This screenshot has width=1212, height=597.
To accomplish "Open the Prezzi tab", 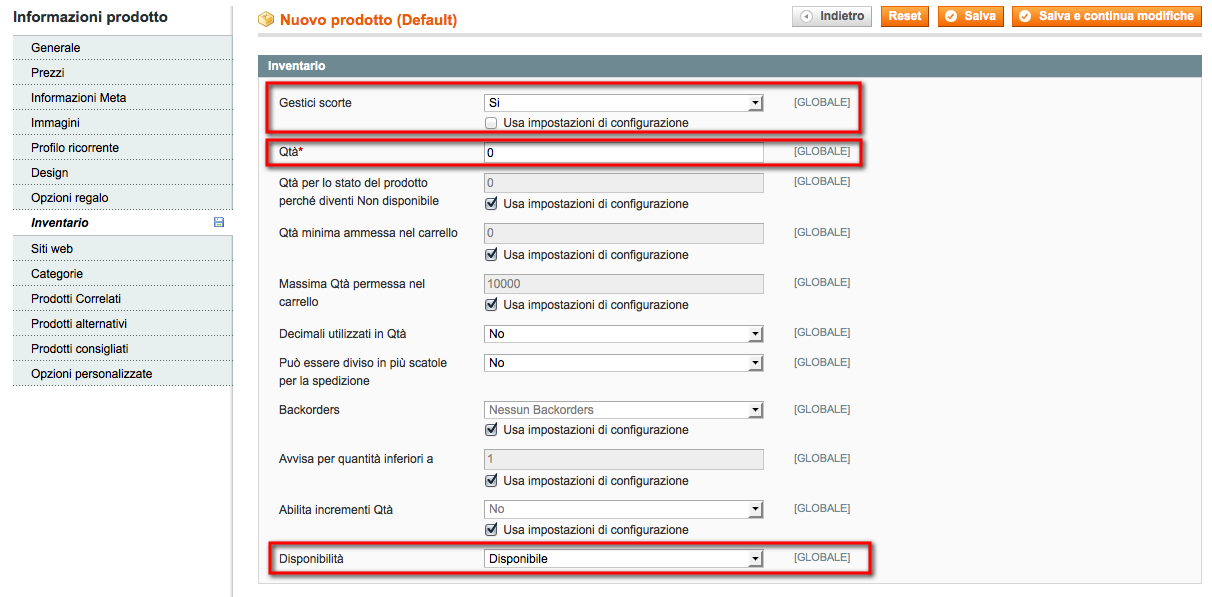I will coord(48,73).
